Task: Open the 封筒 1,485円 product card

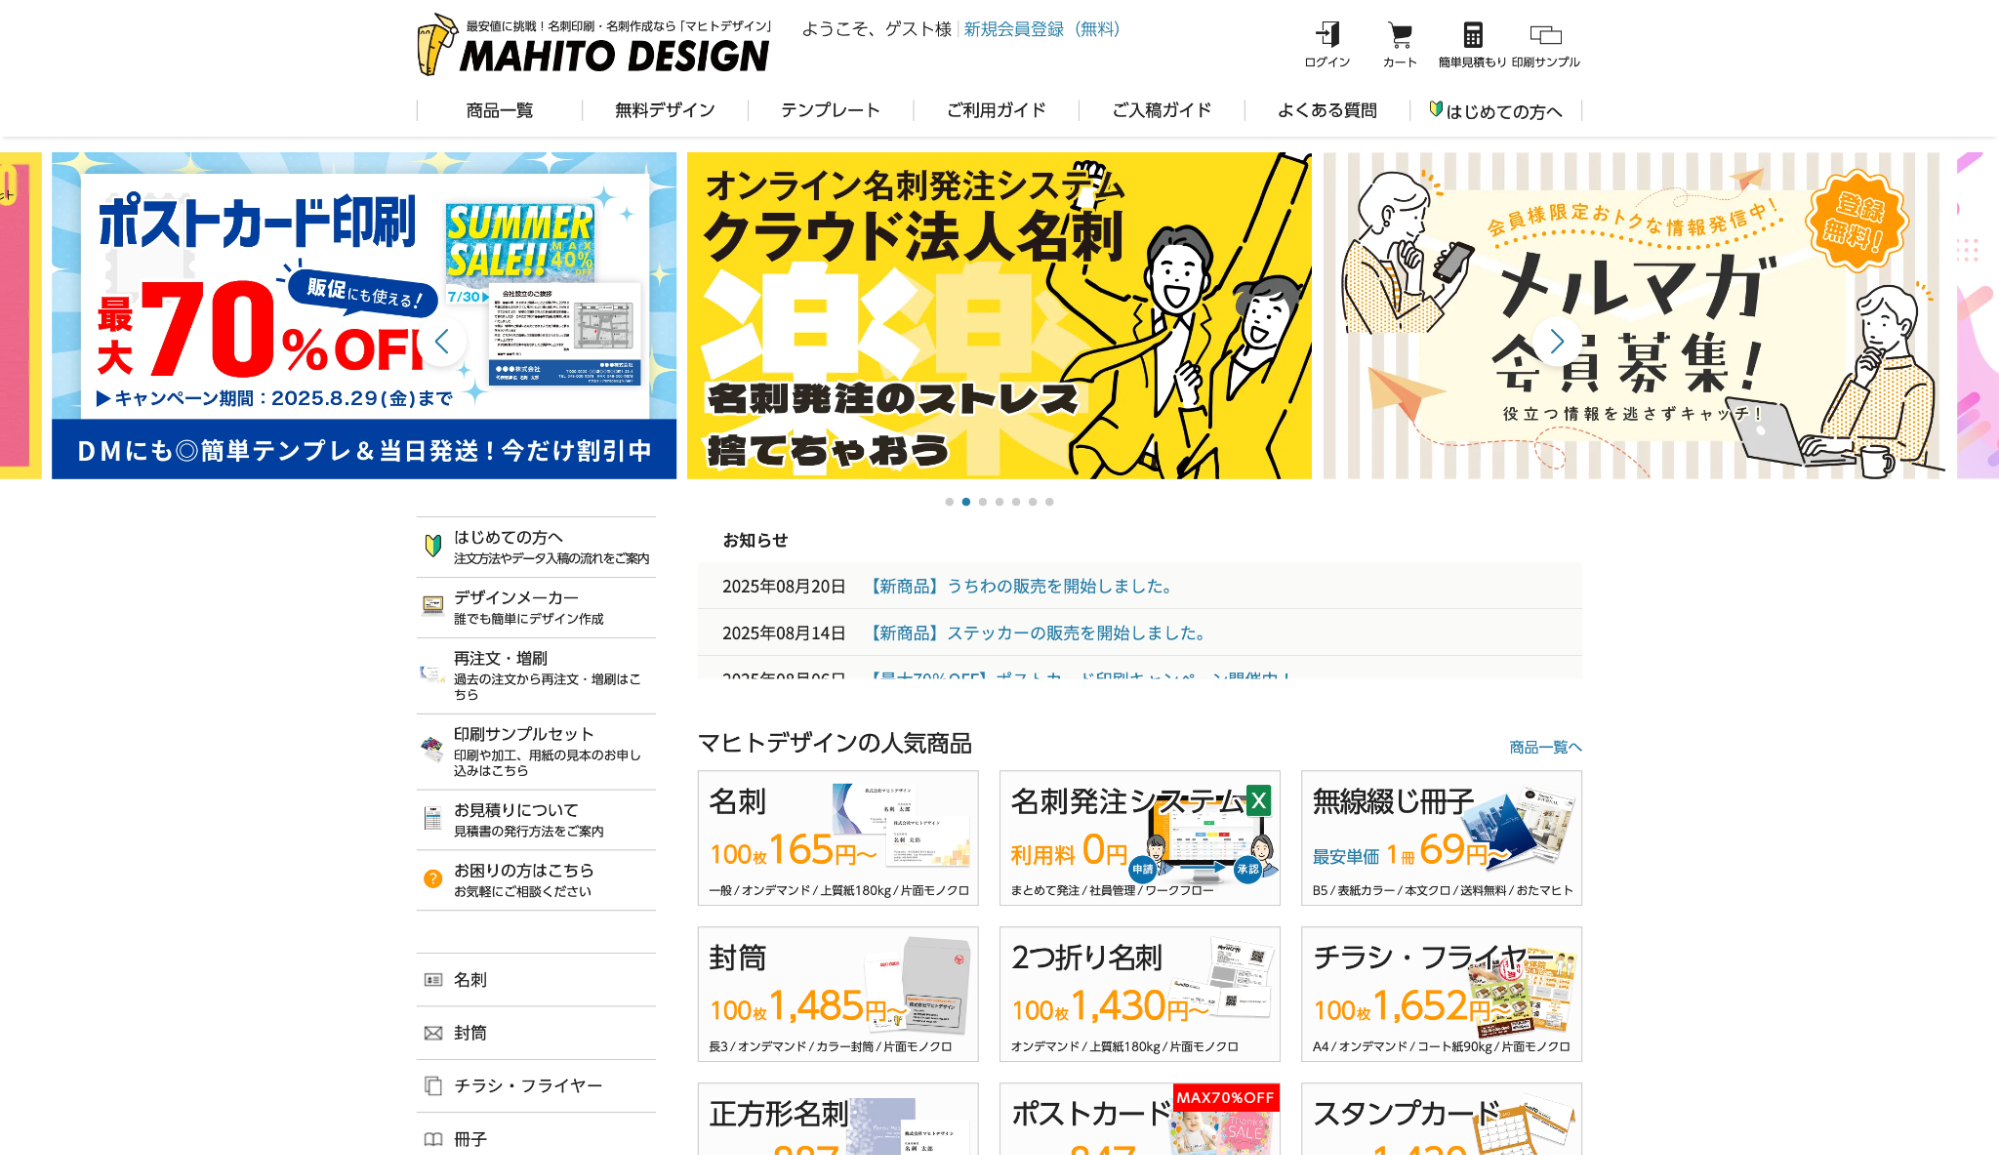Action: 838,994
